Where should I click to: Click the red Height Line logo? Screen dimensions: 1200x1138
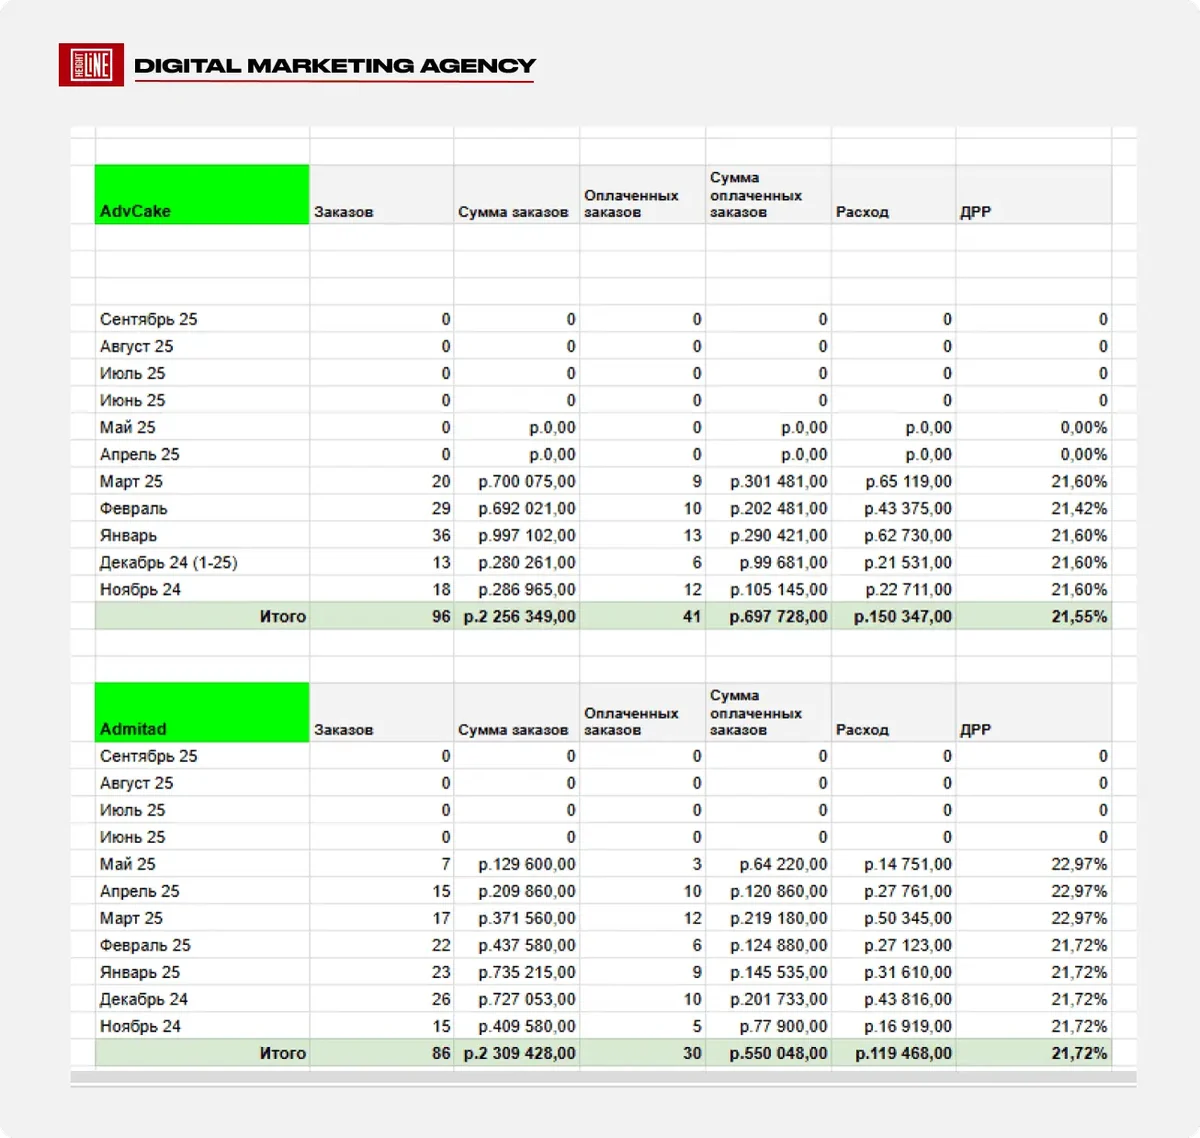91,65
